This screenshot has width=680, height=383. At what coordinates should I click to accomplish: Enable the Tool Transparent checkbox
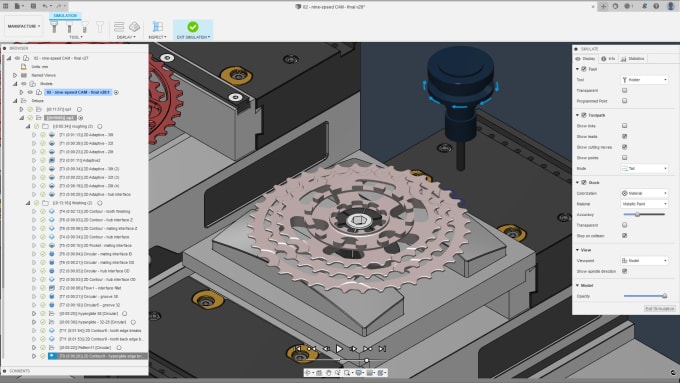click(x=624, y=90)
